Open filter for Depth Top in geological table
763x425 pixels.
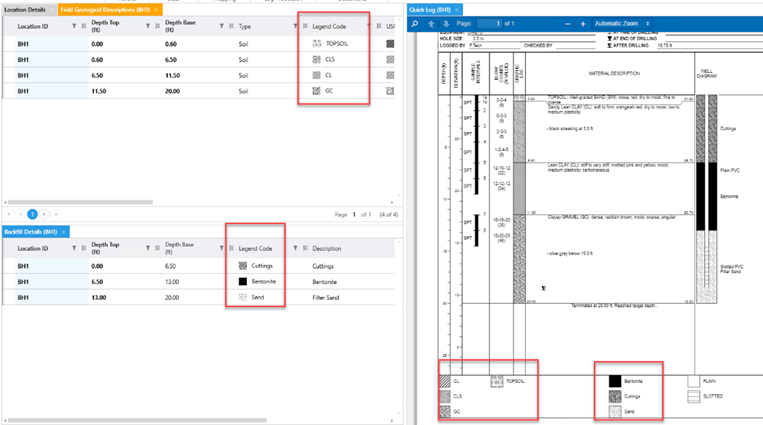[148, 27]
